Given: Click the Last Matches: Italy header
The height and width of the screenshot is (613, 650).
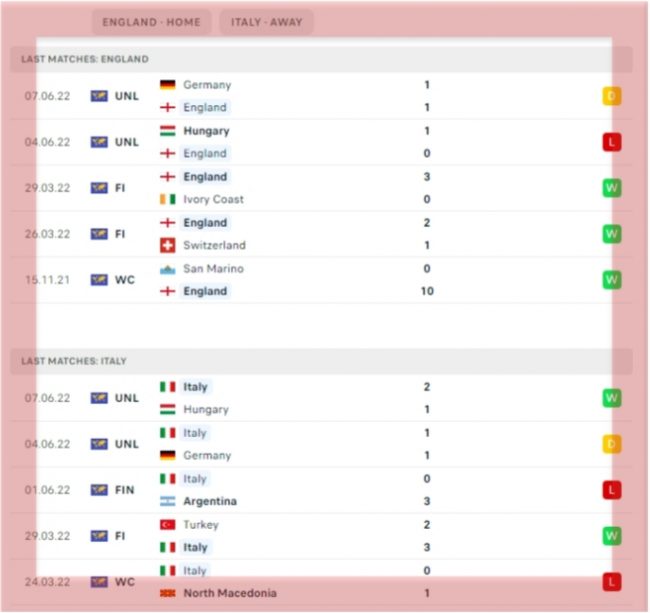Looking at the screenshot, I should tap(74, 361).
